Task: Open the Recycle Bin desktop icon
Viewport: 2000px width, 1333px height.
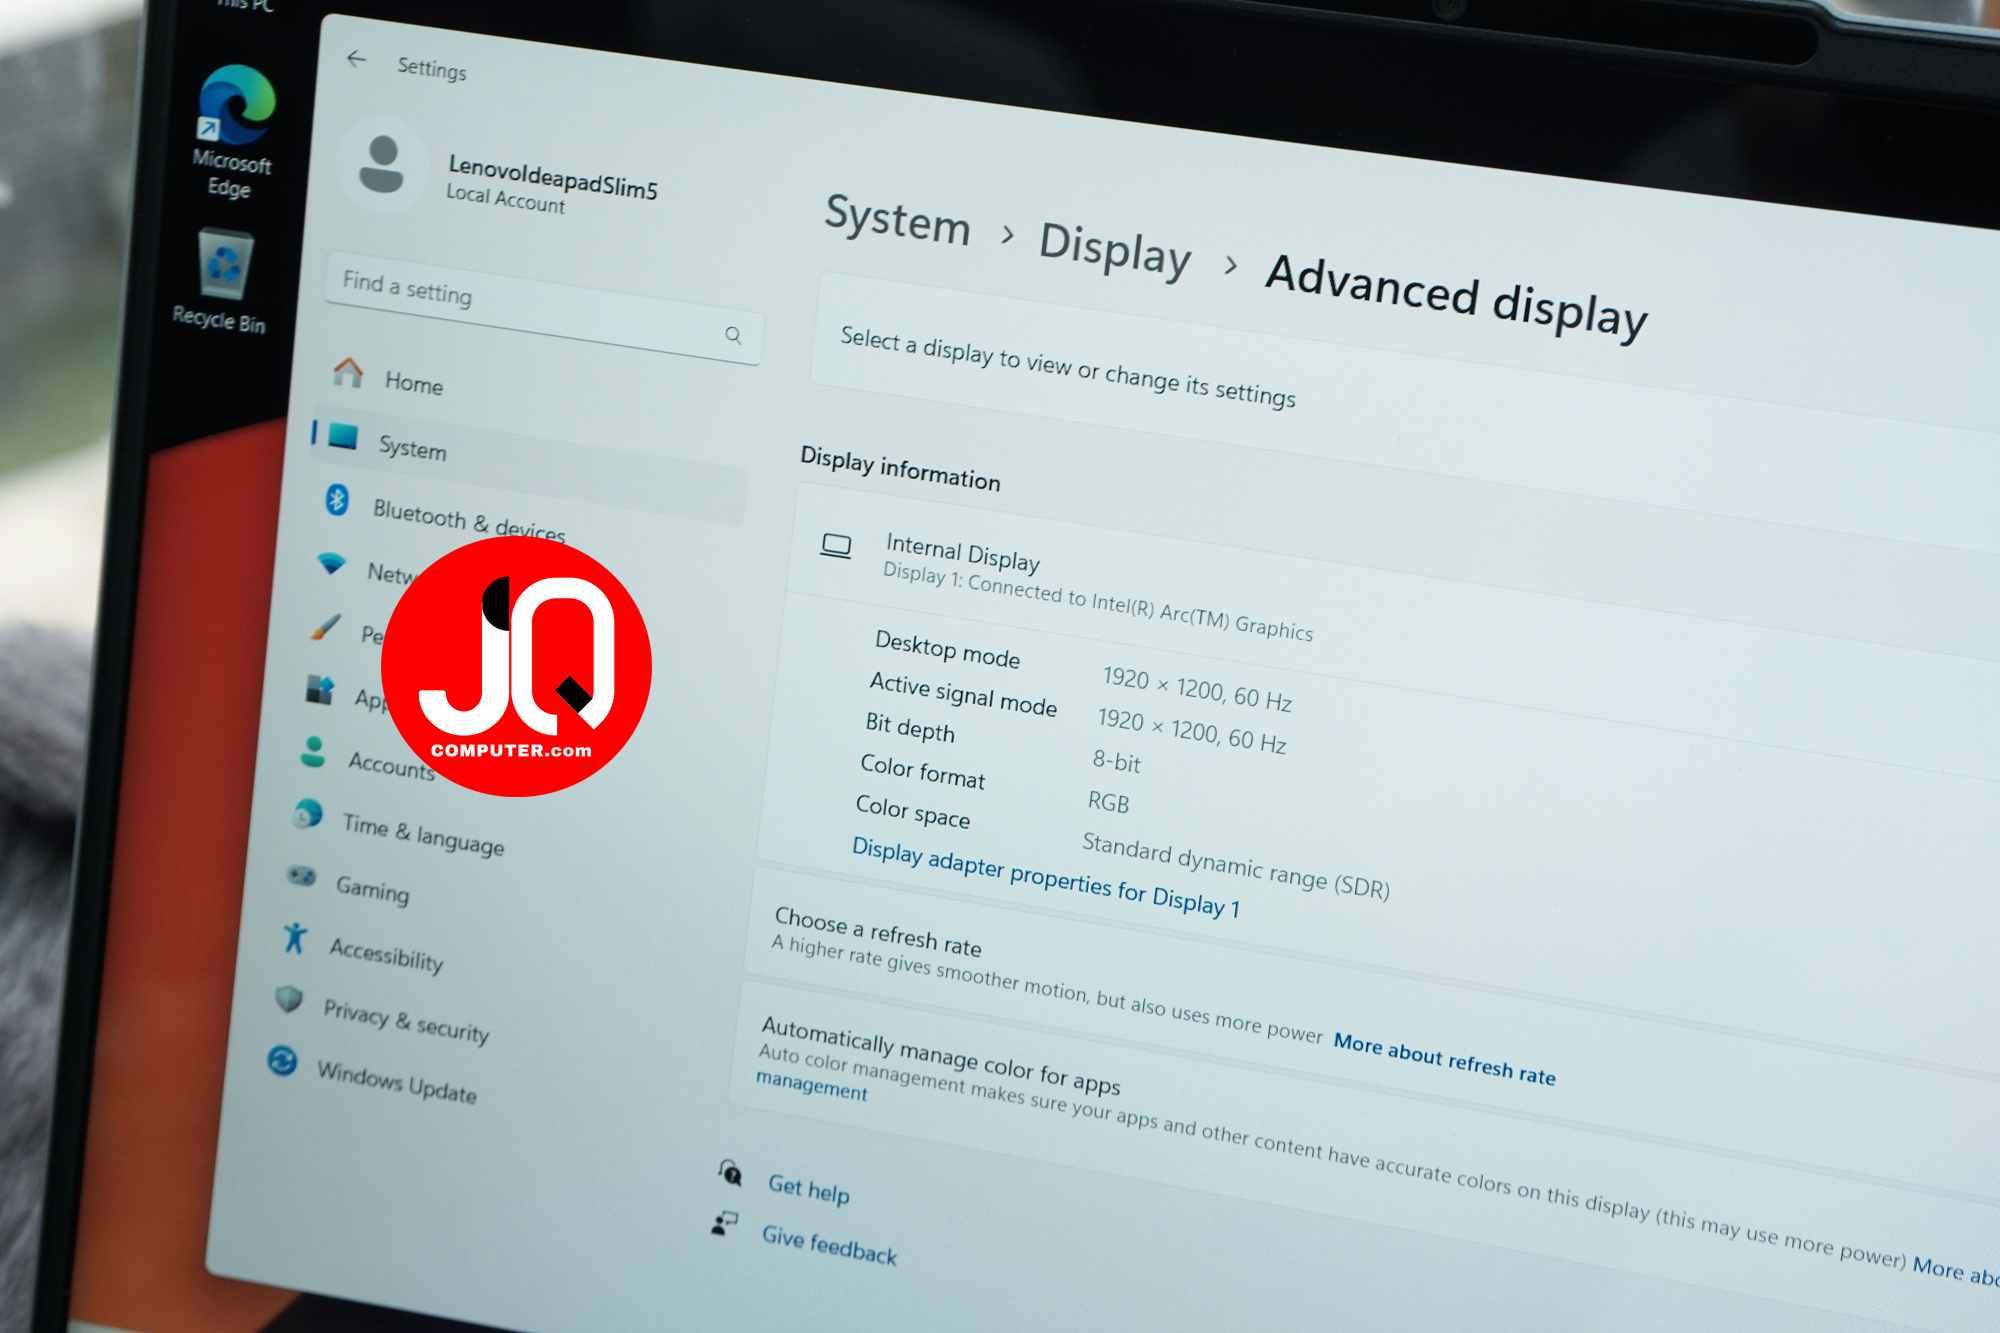Action: (x=221, y=281)
